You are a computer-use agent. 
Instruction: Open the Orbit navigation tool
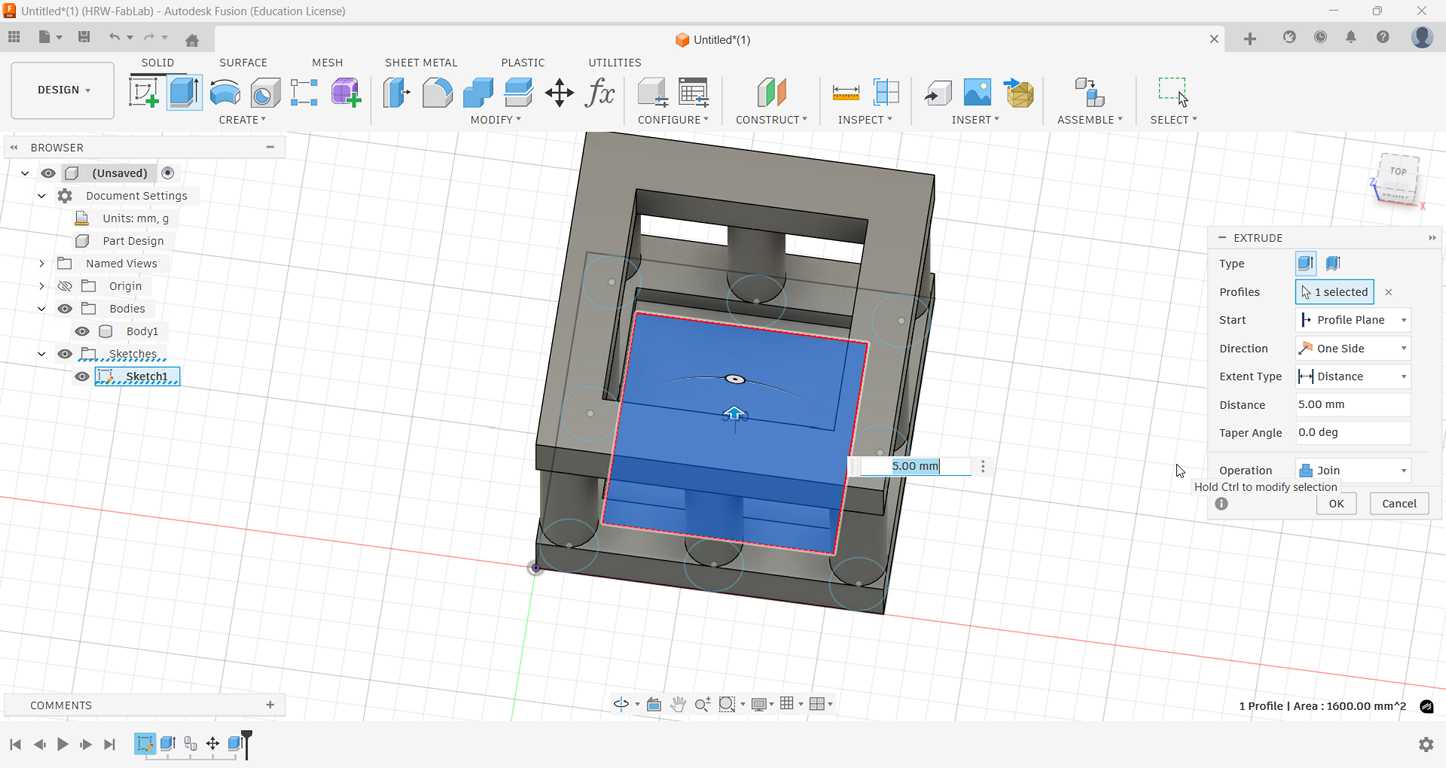click(x=621, y=704)
